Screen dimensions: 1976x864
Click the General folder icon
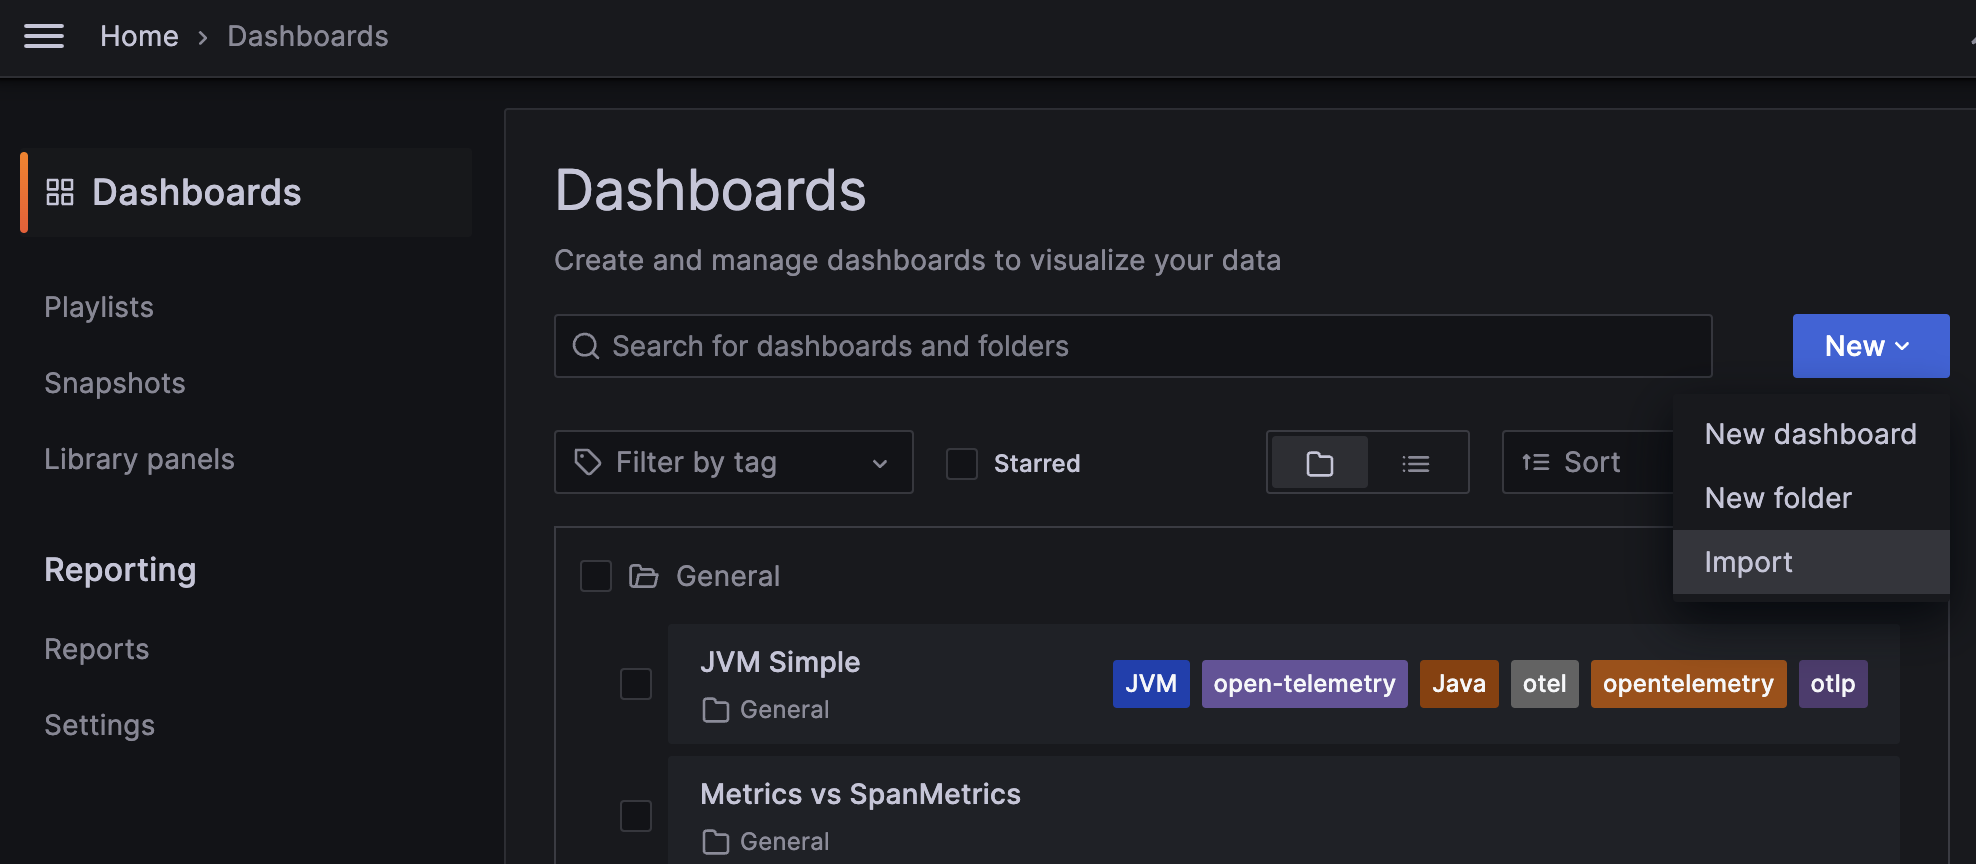(x=643, y=576)
